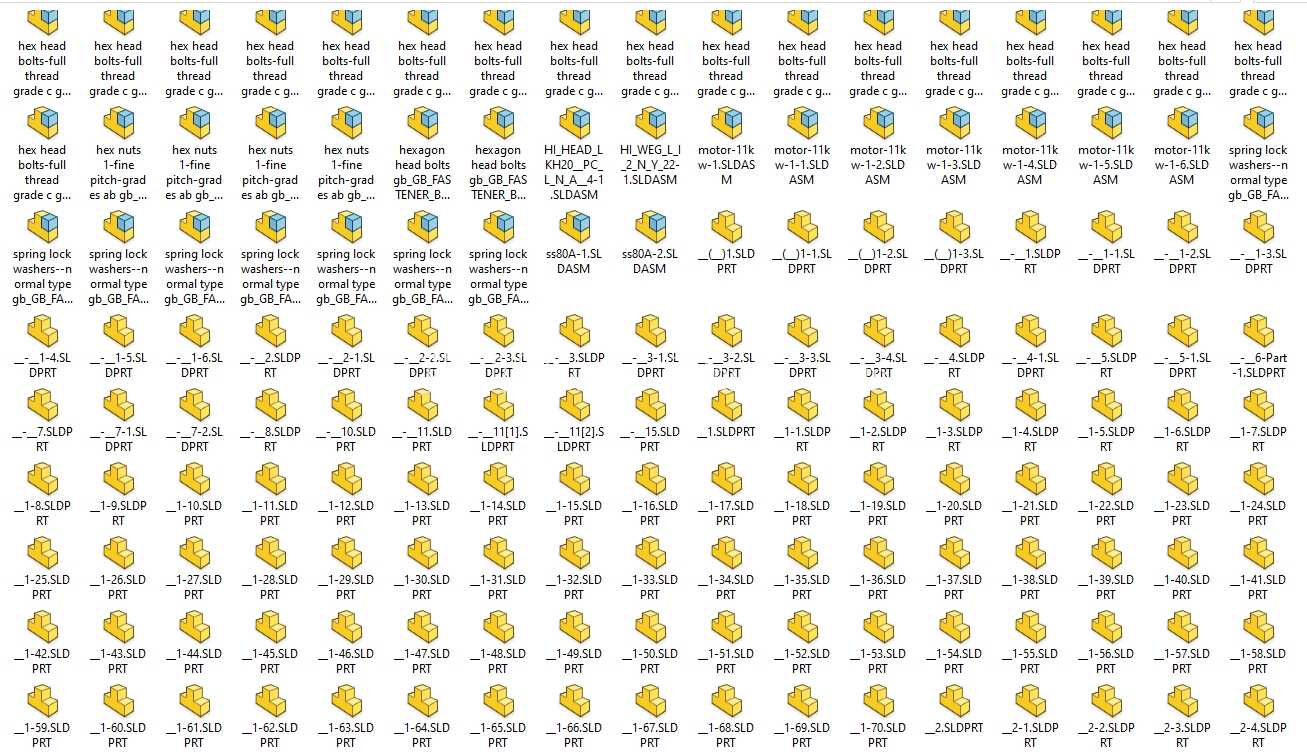Image resolution: width=1307 pixels, height=754 pixels.
Task: Select the motor-11kw-1-3.SLDASM assembly icon
Action: 954,123
